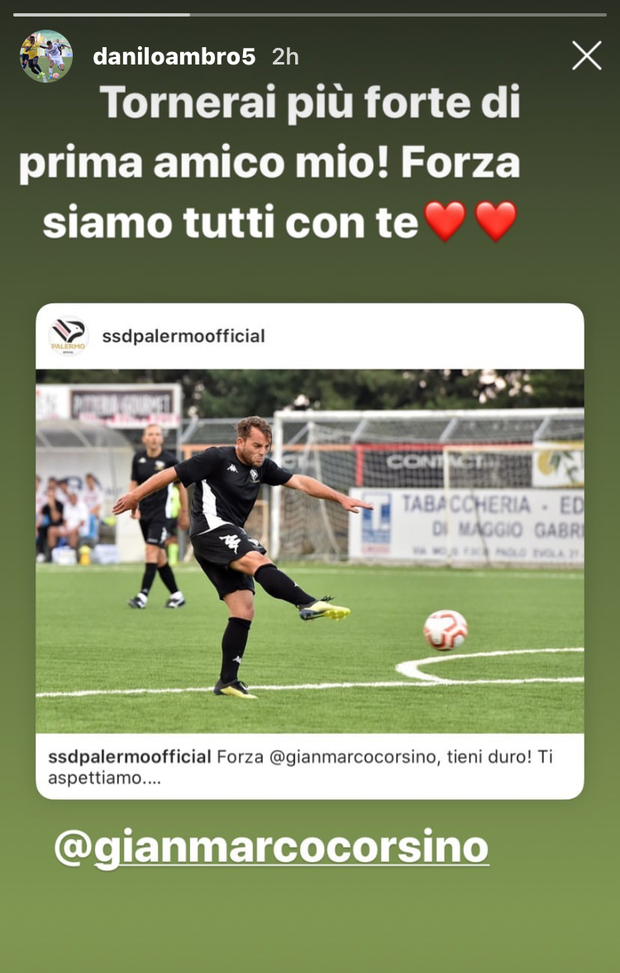Tap the bold ssdpalermoofficial name in the caption
Image resolution: width=620 pixels, height=973 pixels.
pyautogui.click(x=130, y=757)
